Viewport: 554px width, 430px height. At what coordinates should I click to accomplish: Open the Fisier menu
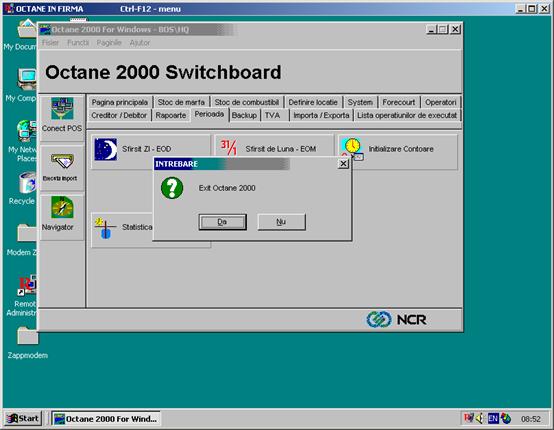pyautogui.click(x=51, y=43)
